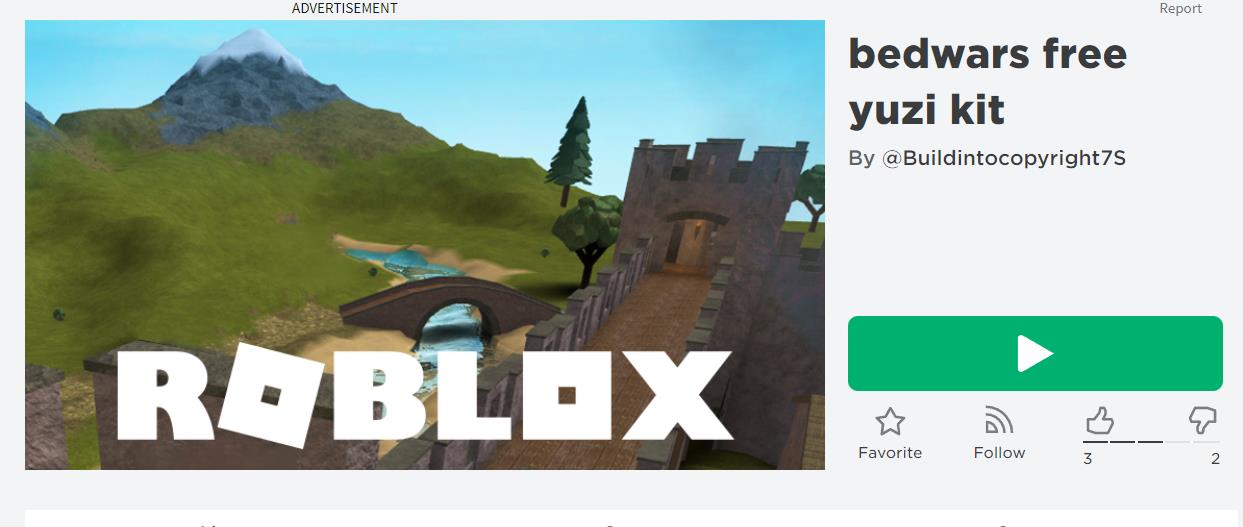This screenshot has width=1243, height=527.
Task: Click the green Play button
Action: 1035,353
